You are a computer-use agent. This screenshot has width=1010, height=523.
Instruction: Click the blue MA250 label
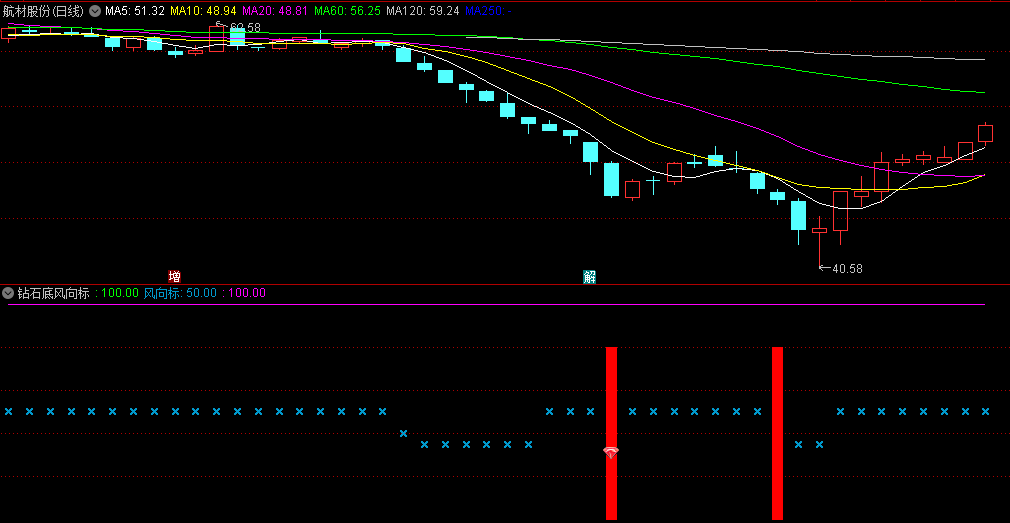(x=488, y=11)
